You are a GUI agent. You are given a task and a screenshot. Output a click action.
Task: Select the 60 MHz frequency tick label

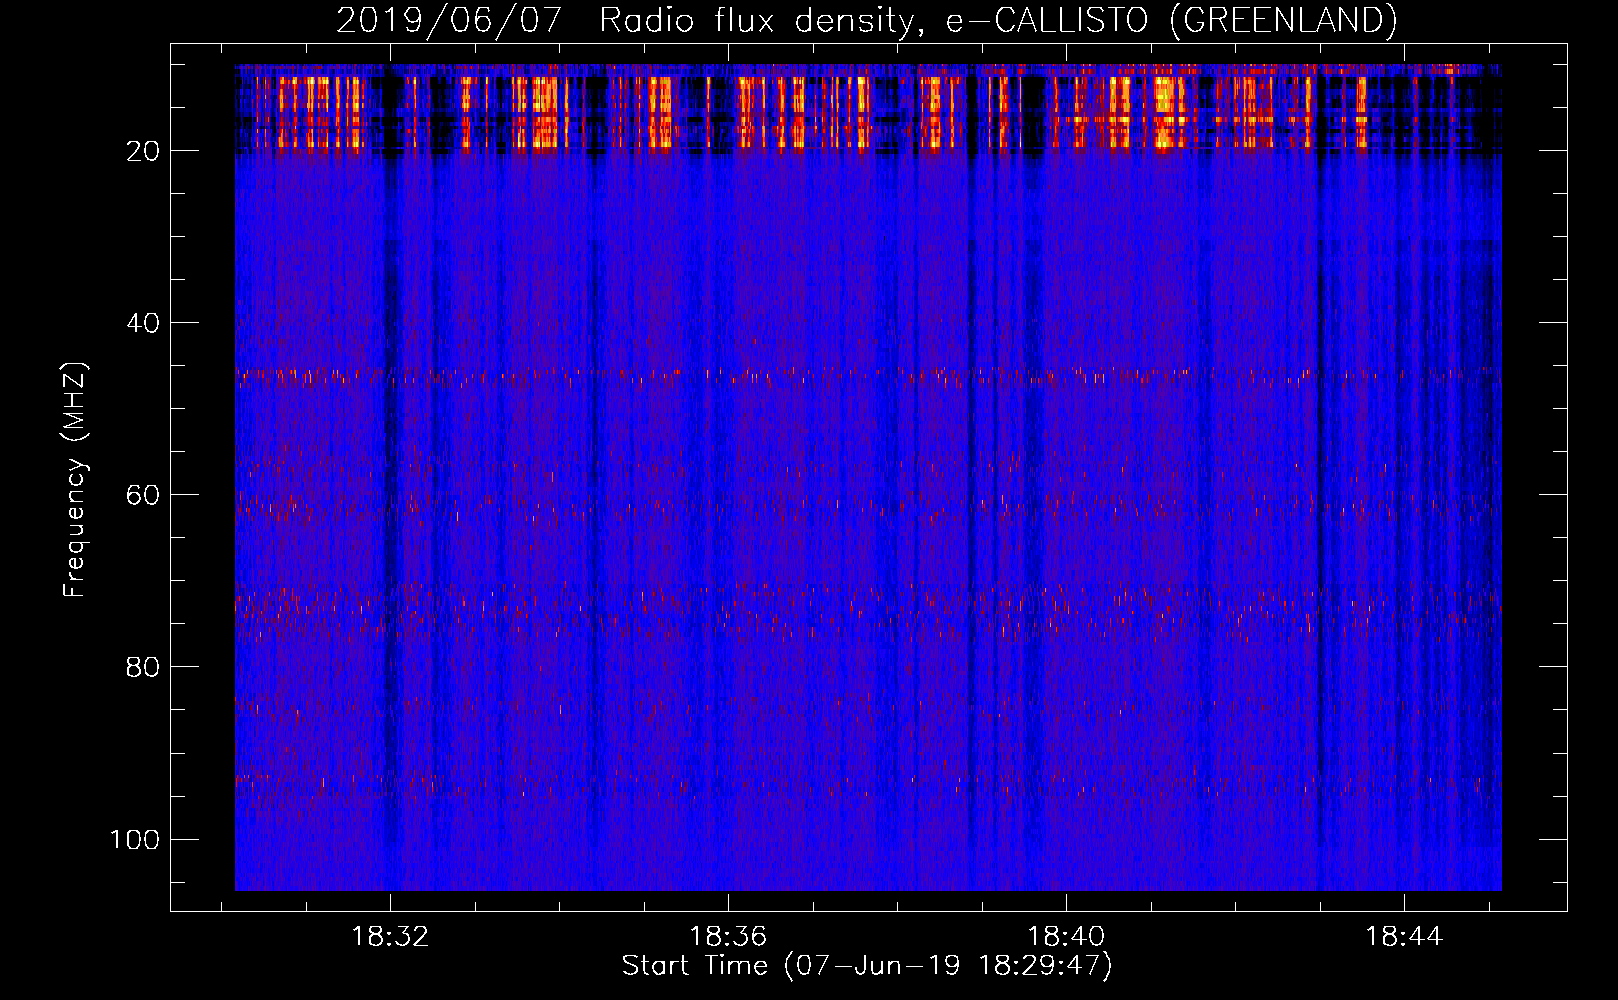click(x=143, y=495)
